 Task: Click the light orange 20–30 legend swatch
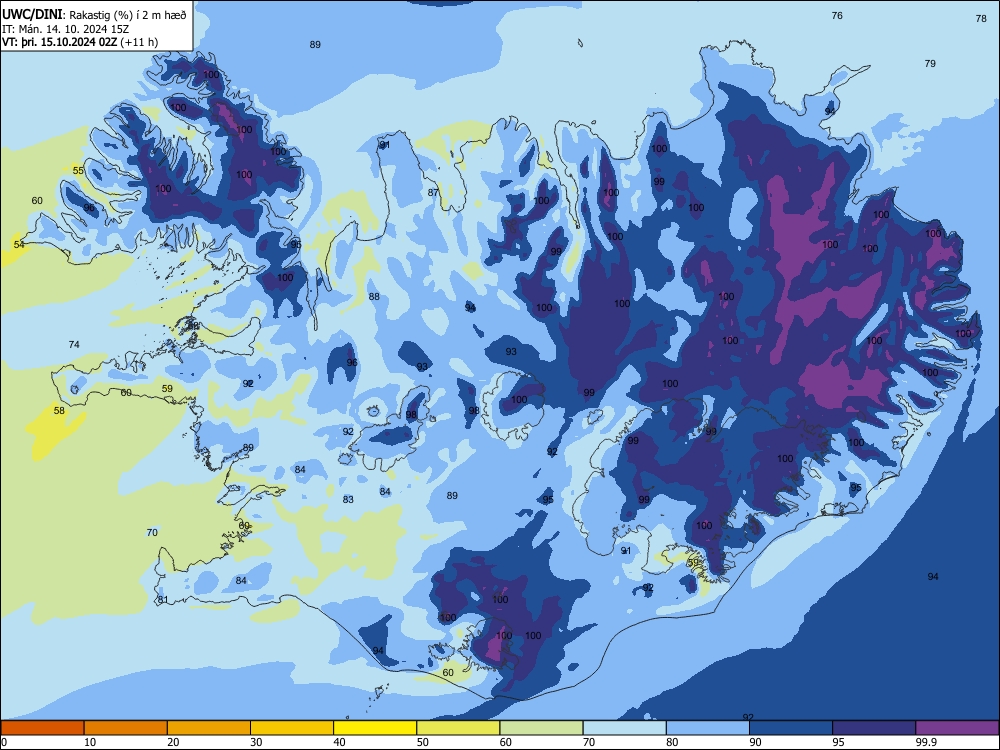(x=209, y=728)
